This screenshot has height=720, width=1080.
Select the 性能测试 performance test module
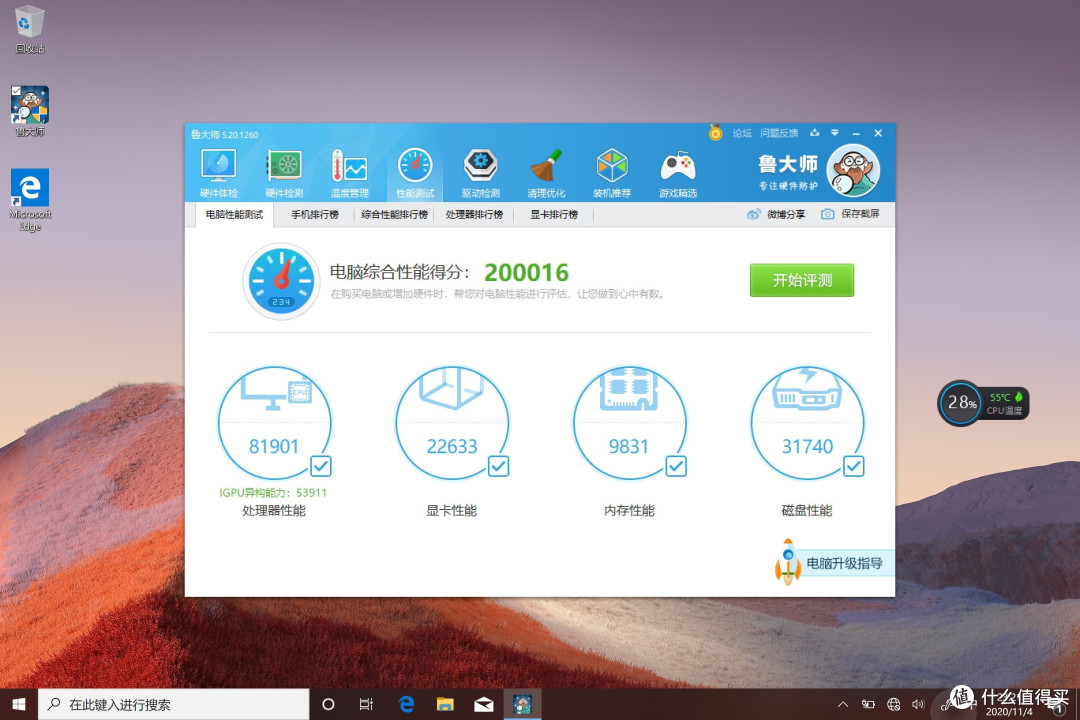[415, 173]
